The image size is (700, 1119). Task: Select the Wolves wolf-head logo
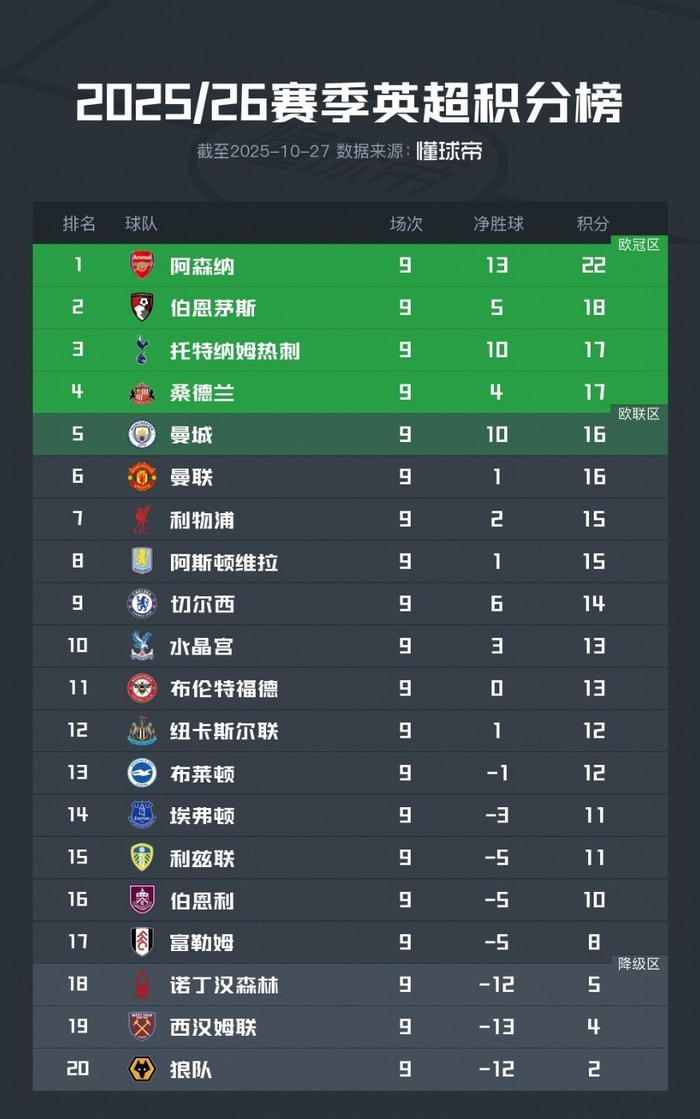tap(142, 1069)
